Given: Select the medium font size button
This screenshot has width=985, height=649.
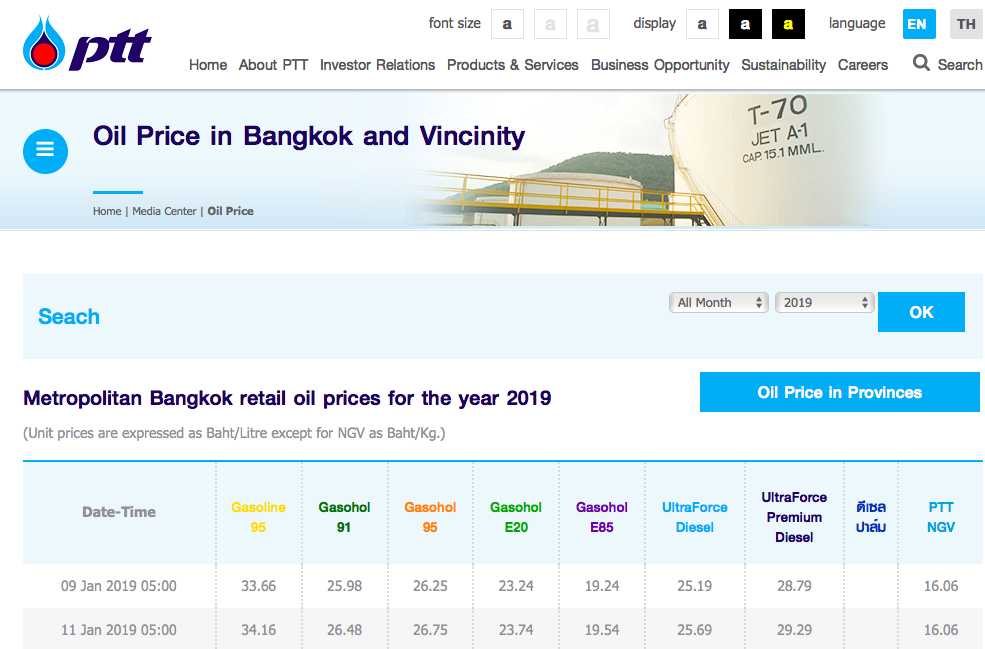Looking at the screenshot, I should 550,24.
